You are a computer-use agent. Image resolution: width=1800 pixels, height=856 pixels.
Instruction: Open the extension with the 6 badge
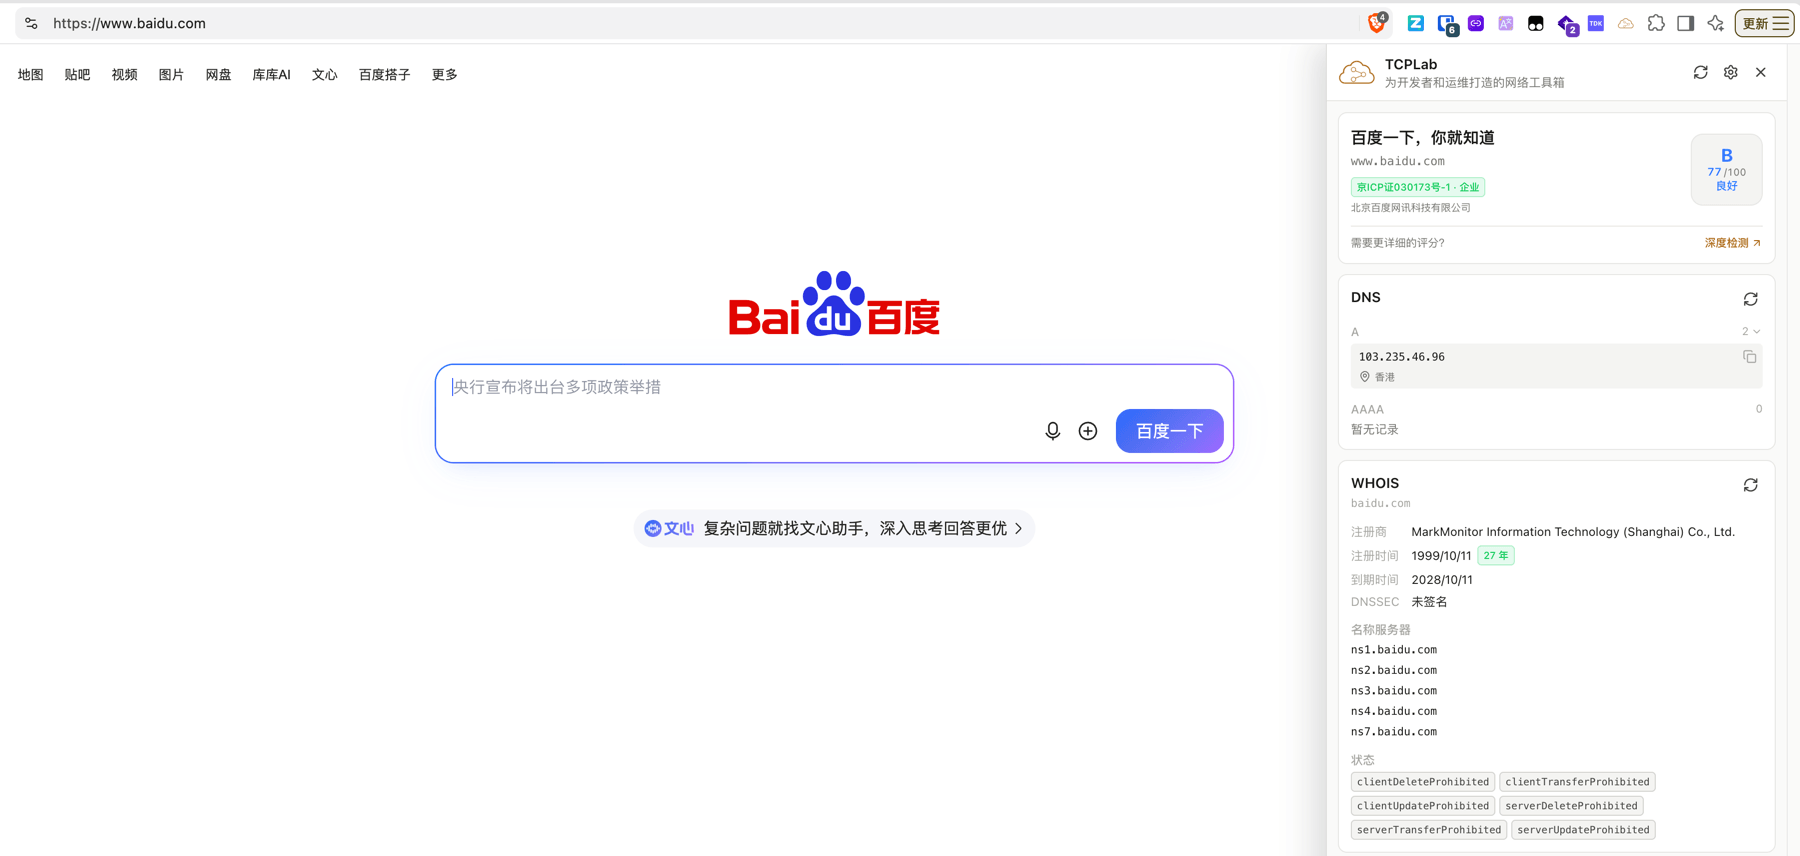point(1447,24)
